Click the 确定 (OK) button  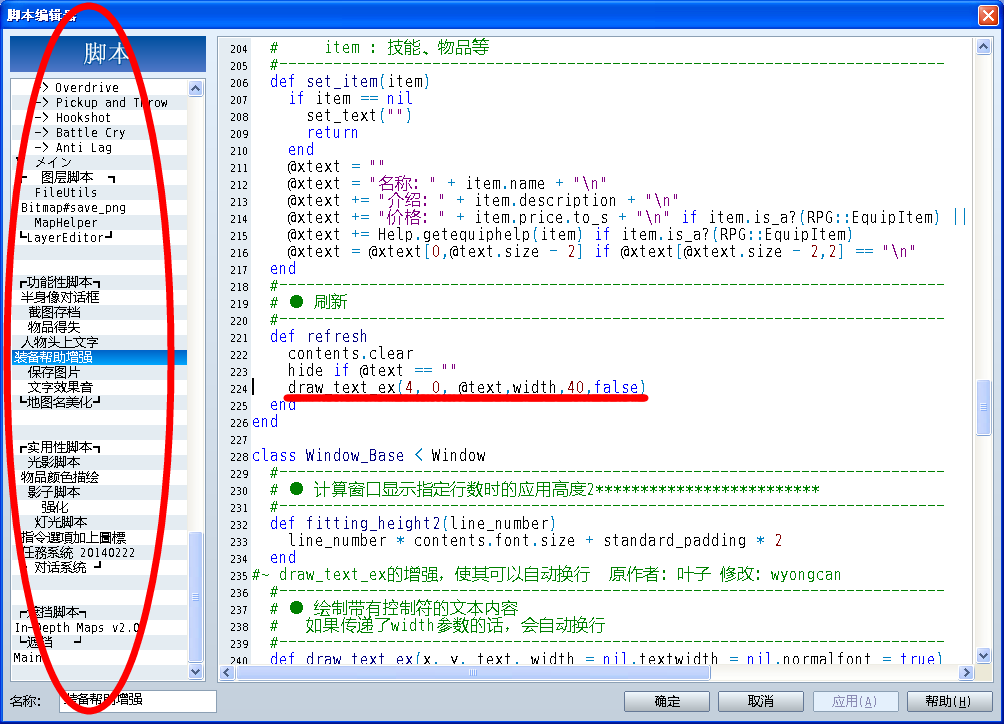(x=667, y=702)
